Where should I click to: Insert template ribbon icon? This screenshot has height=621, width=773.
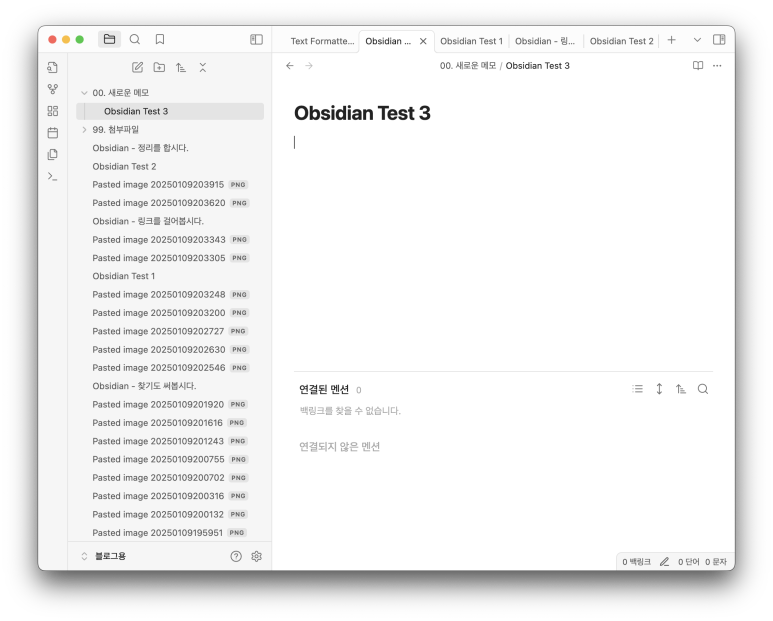53,154
